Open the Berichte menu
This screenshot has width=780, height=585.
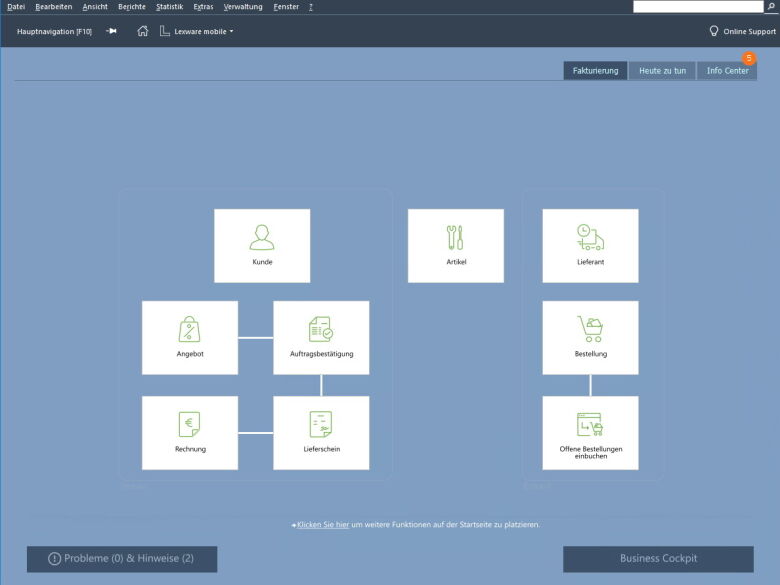(131, 7)
